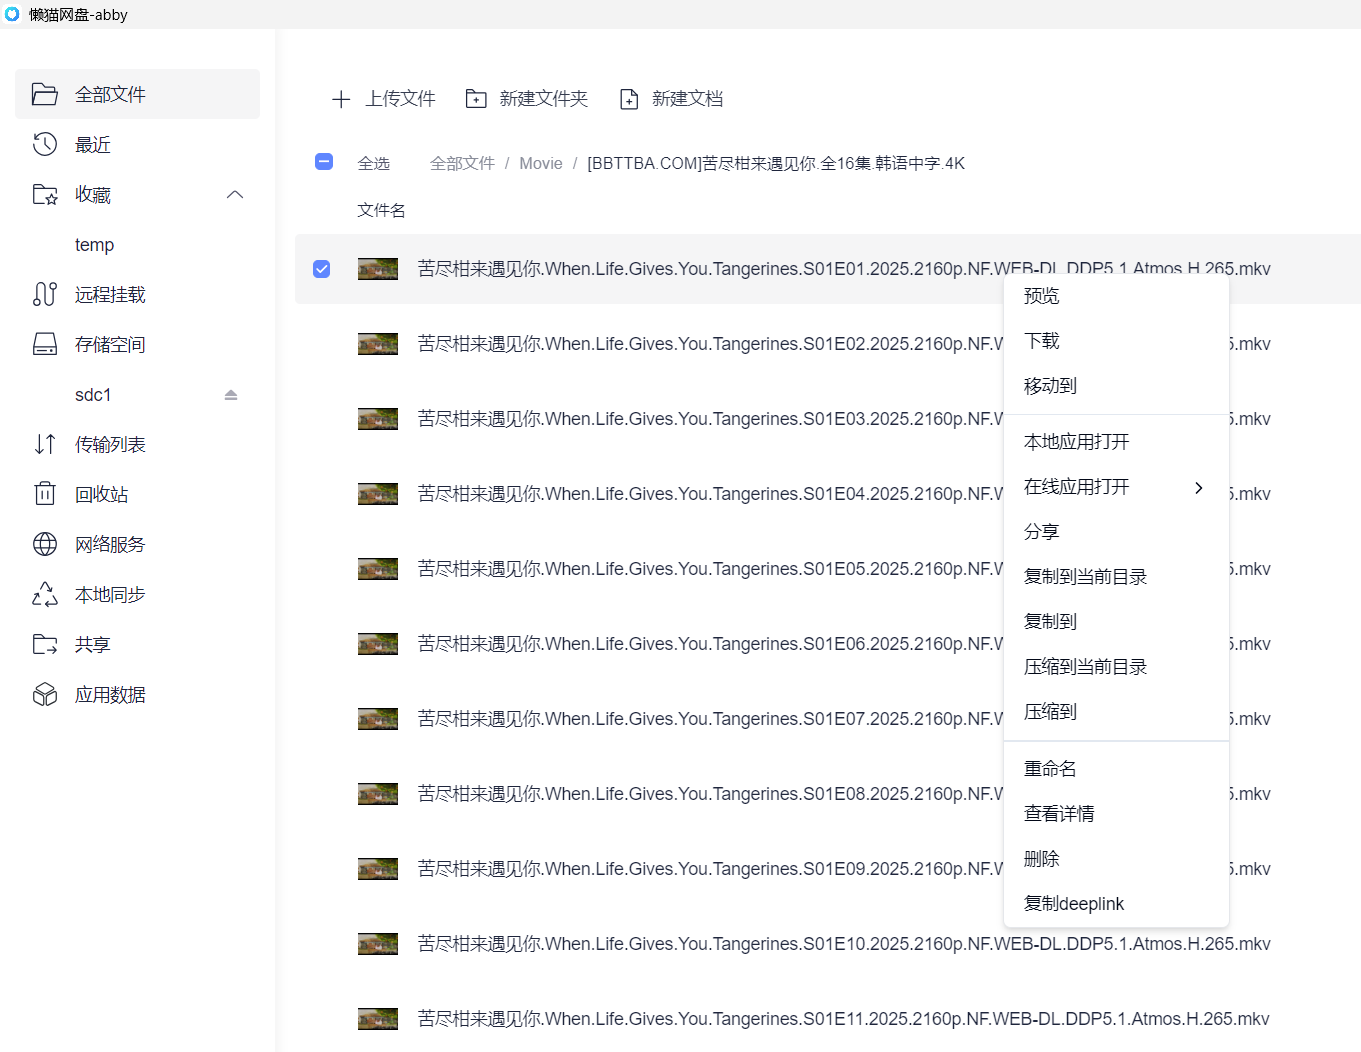Expand the 在线应用打开 submenu arrow
This screenshot has width=1361, height=1052.
1198,488
